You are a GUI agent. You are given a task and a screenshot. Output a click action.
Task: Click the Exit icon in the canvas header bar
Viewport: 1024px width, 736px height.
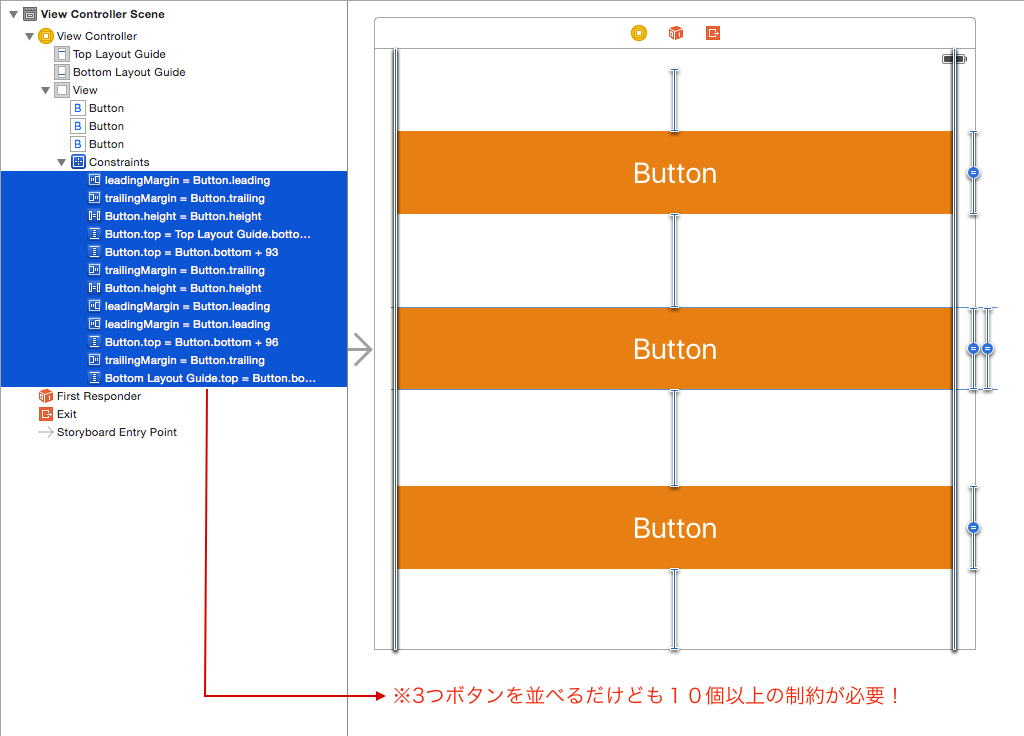pos(712,32)
